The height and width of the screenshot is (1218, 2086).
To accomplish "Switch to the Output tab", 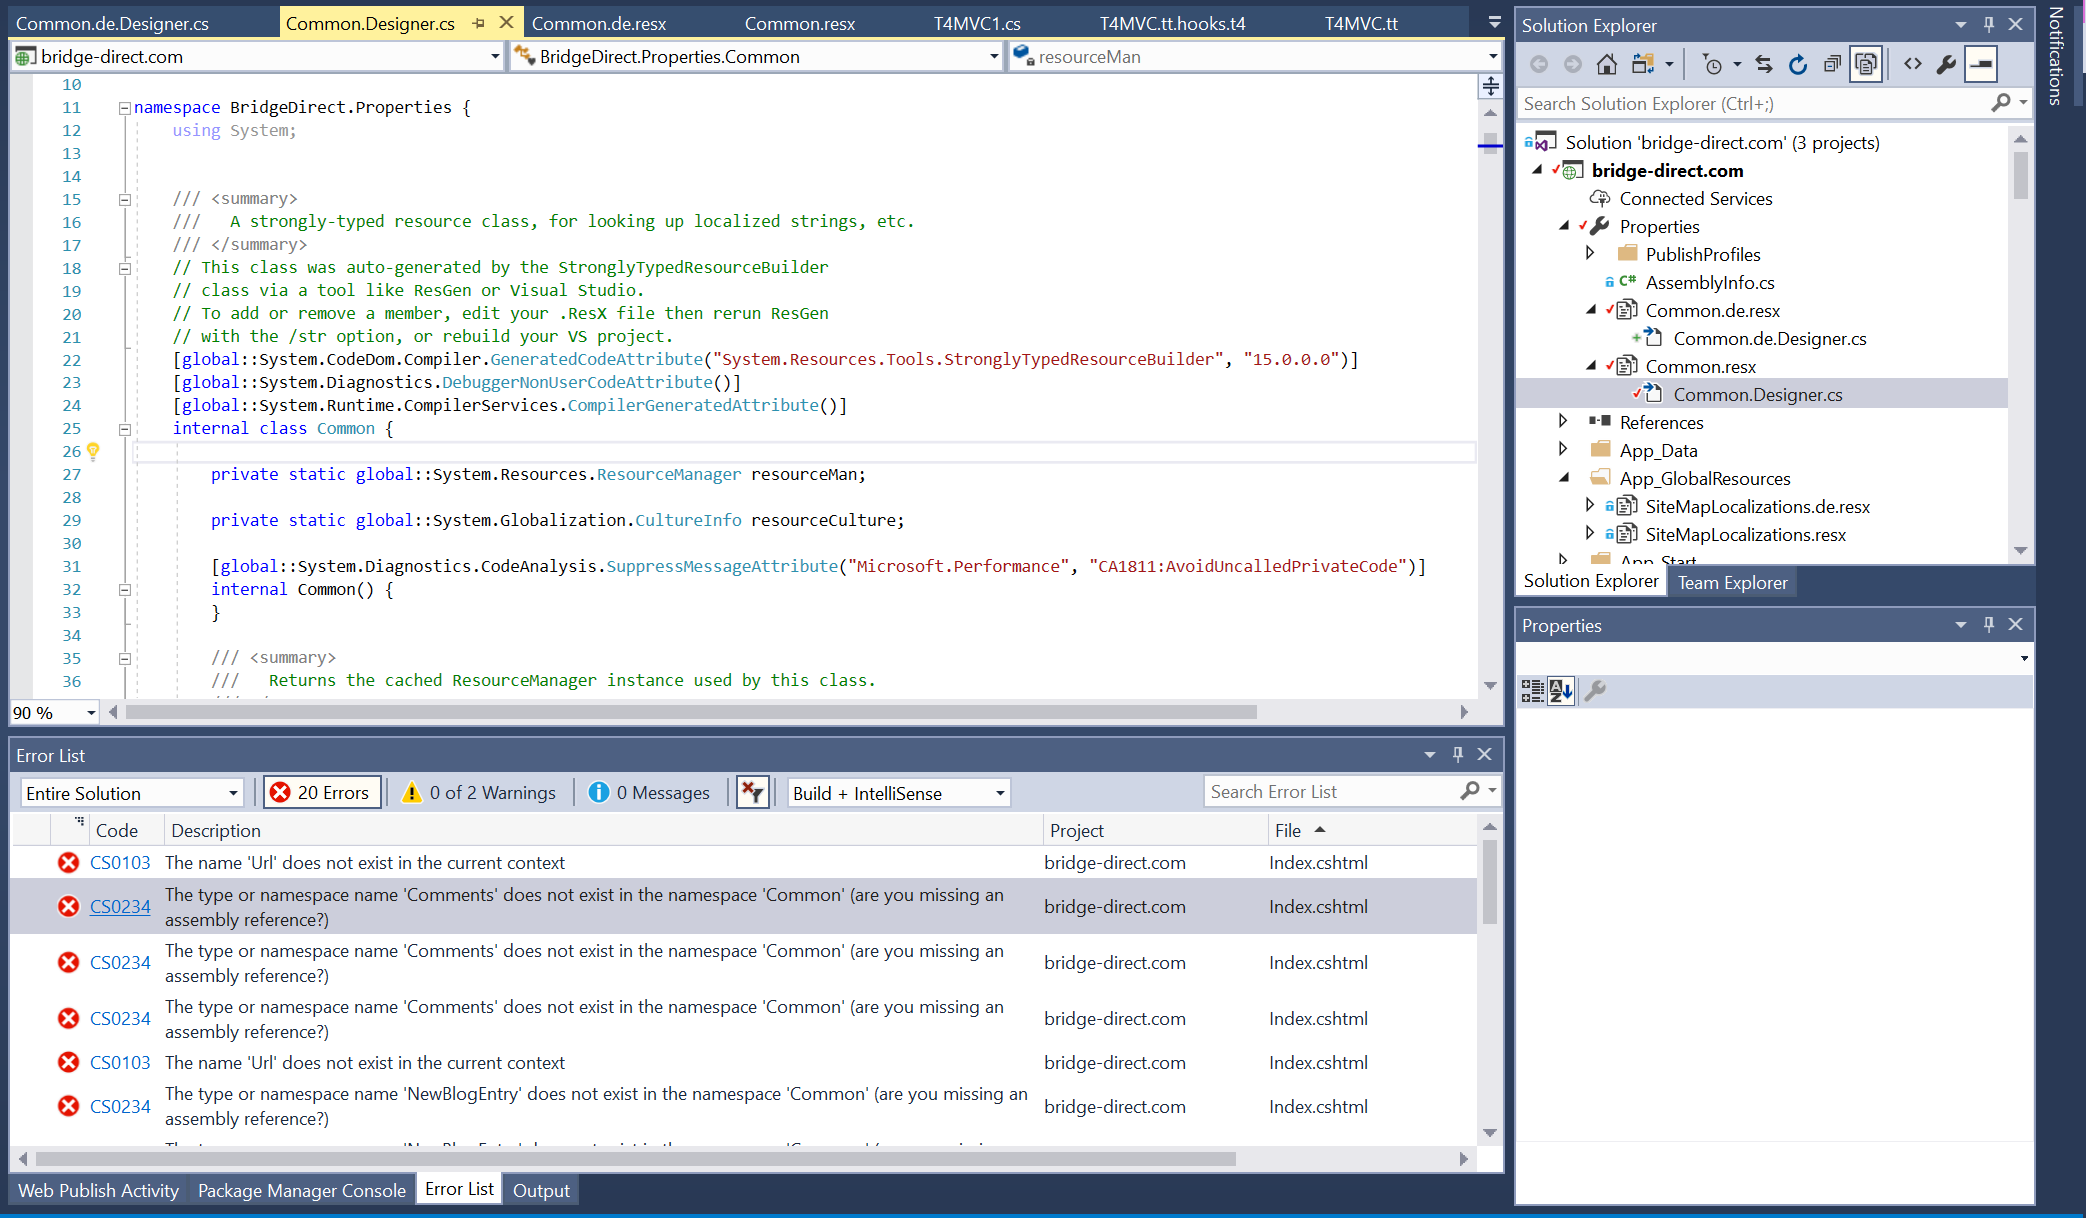I will (x=540, y=1190).
